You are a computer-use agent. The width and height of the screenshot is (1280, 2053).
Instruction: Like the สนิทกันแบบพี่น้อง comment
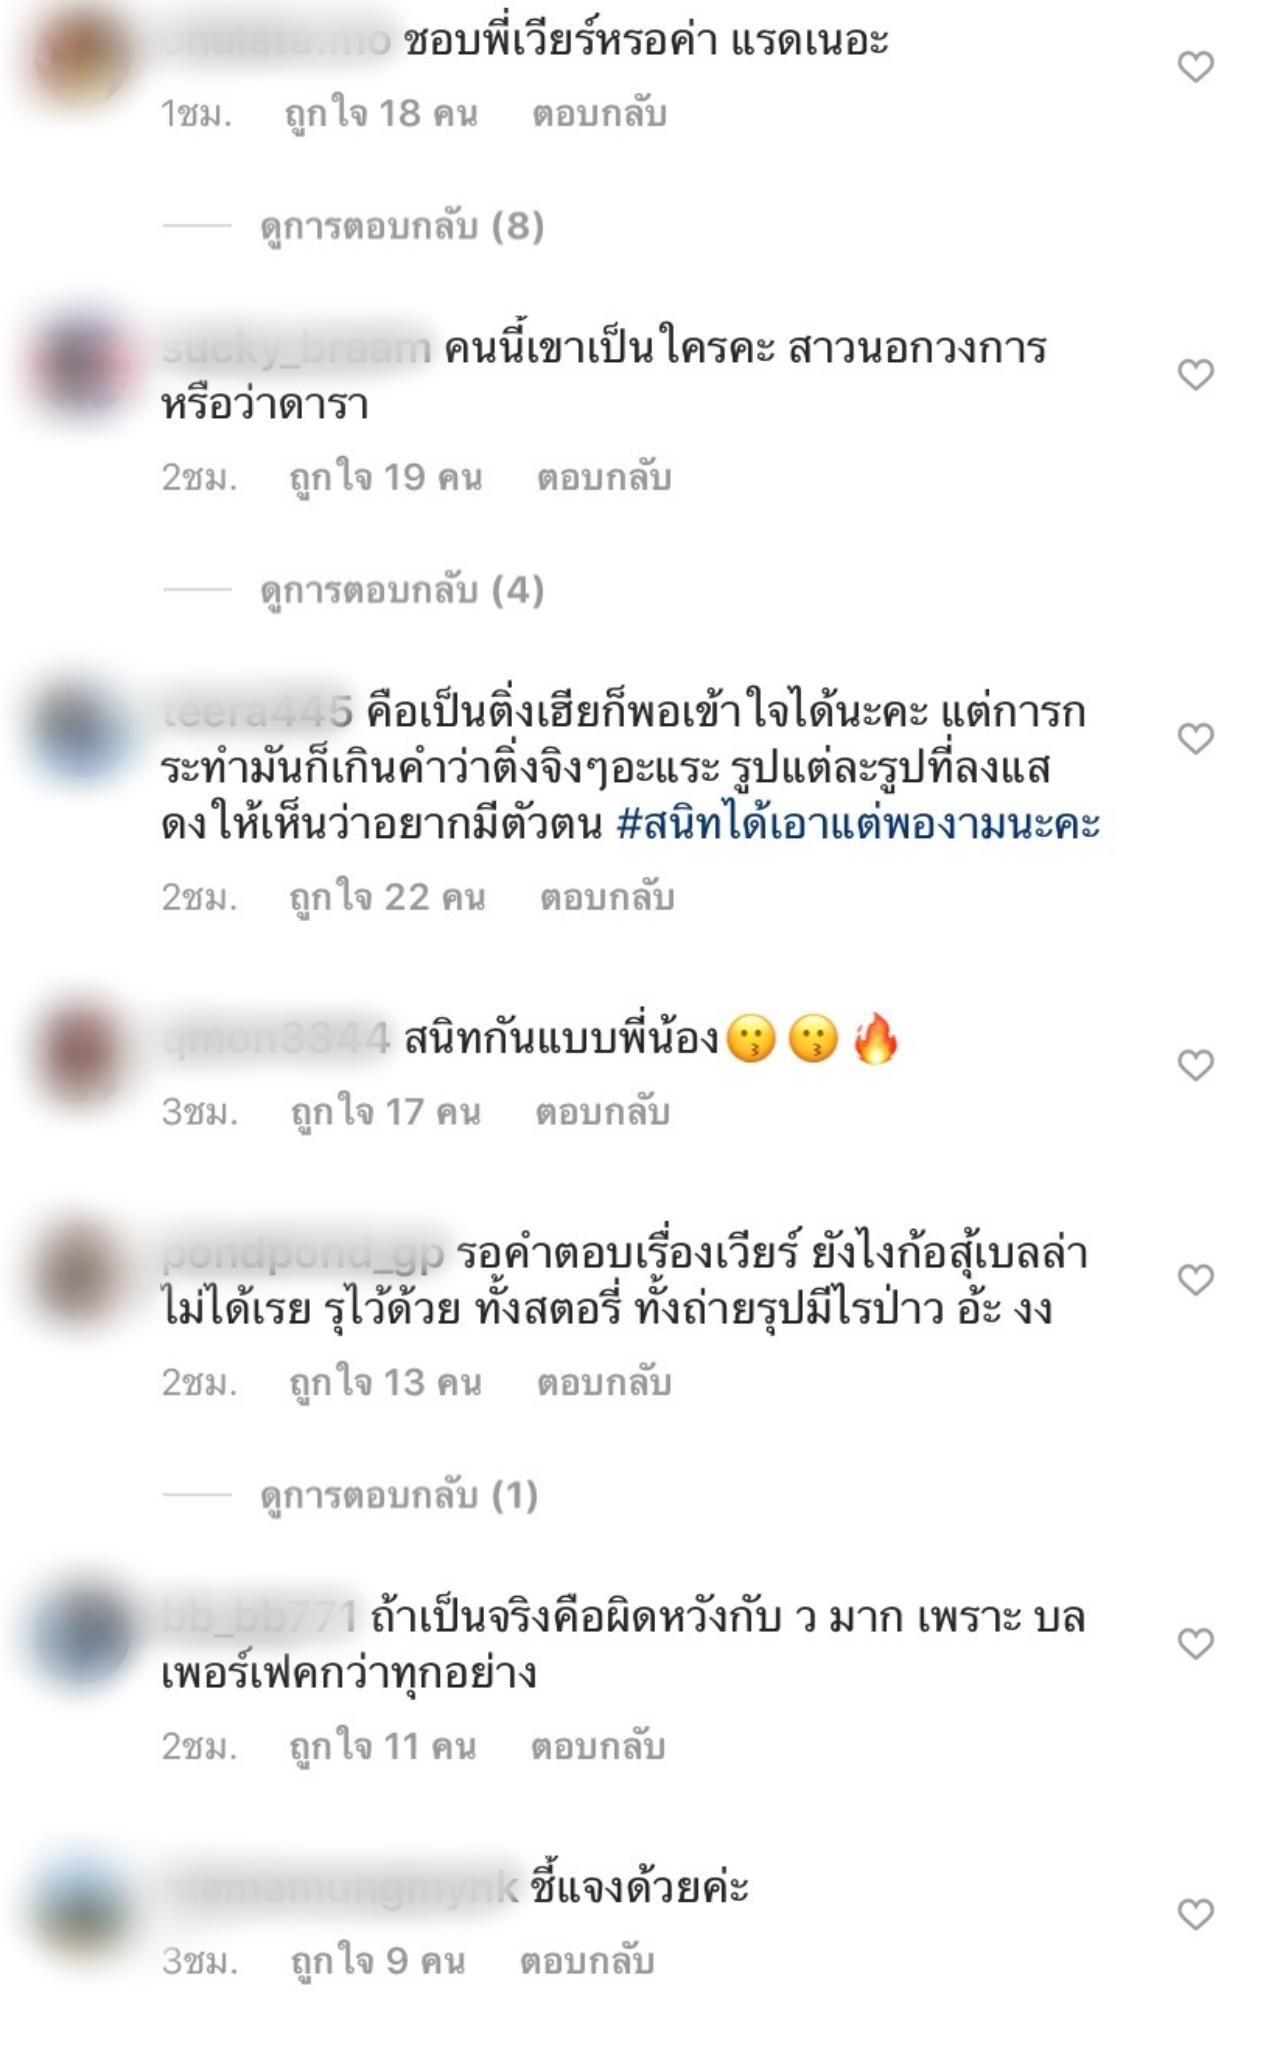click(1195, 1066)
